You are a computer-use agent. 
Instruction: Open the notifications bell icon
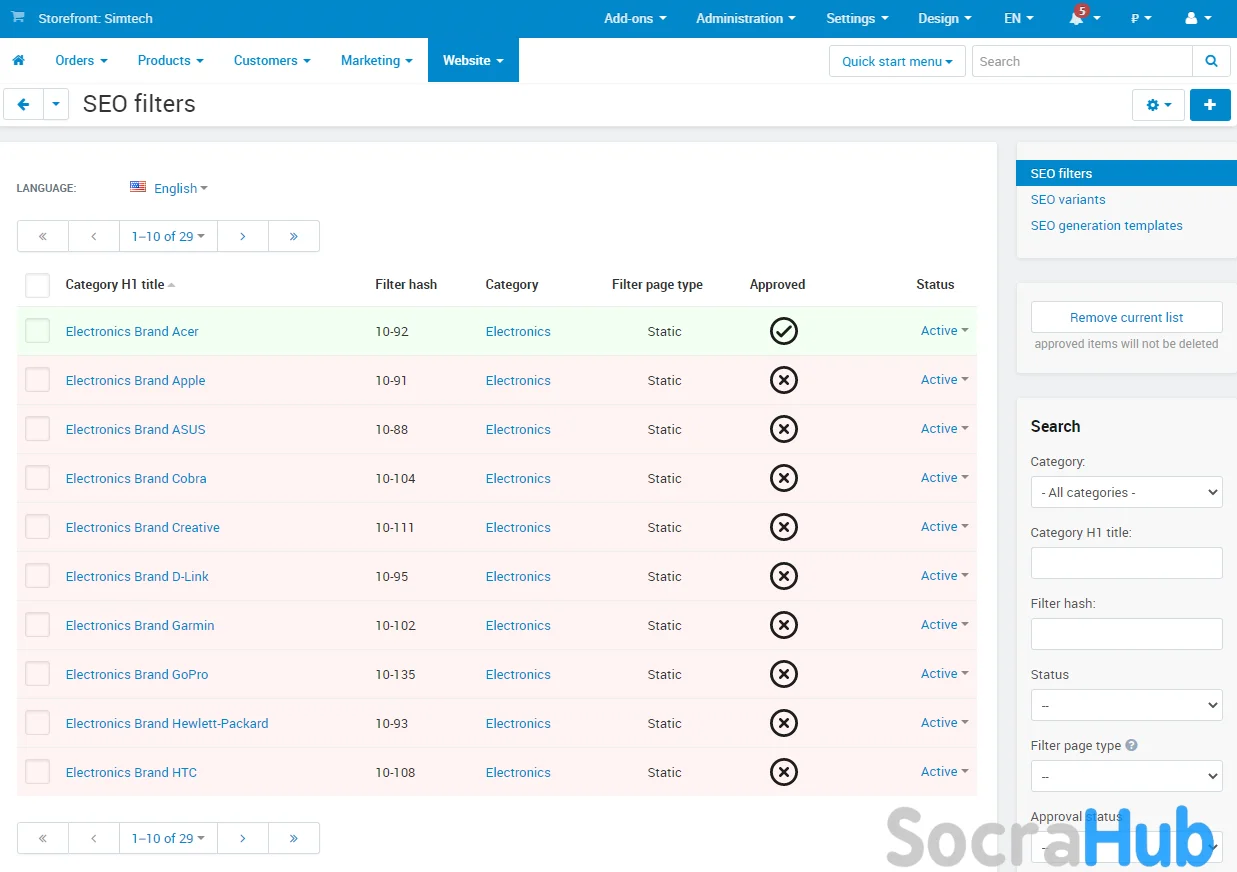pos(1077,19)
